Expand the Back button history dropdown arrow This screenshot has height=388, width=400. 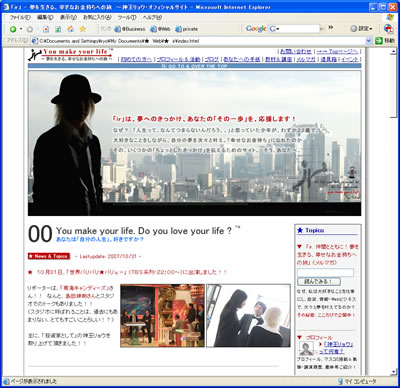(21, 29)
